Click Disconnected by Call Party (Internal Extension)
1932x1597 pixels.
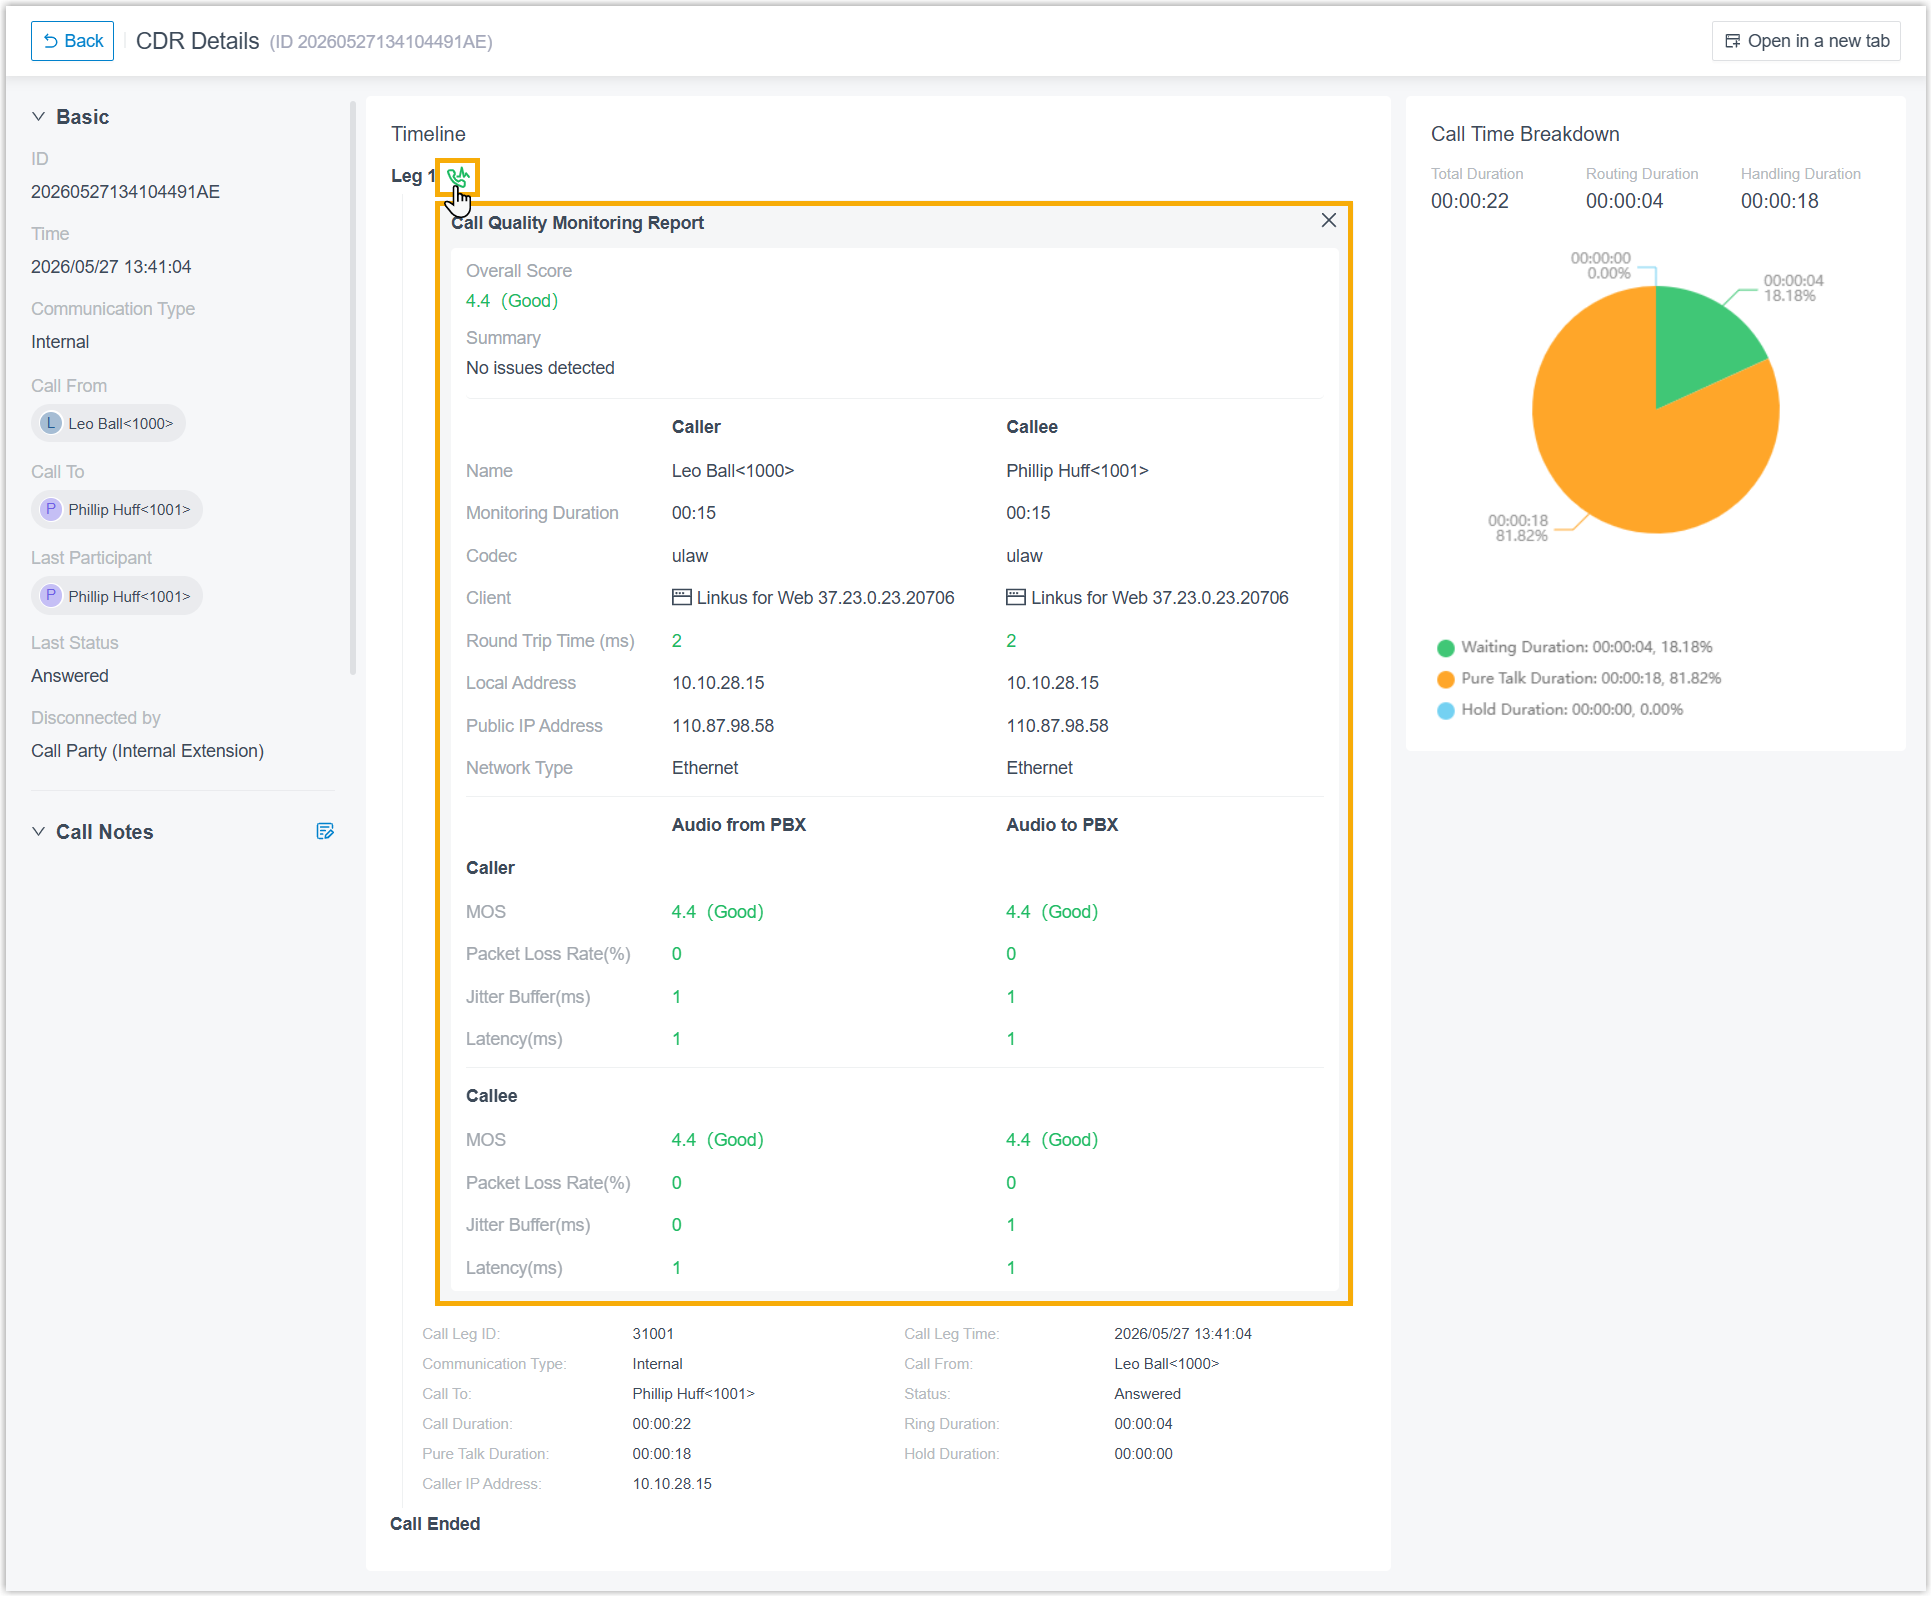[x=147, y=750]
